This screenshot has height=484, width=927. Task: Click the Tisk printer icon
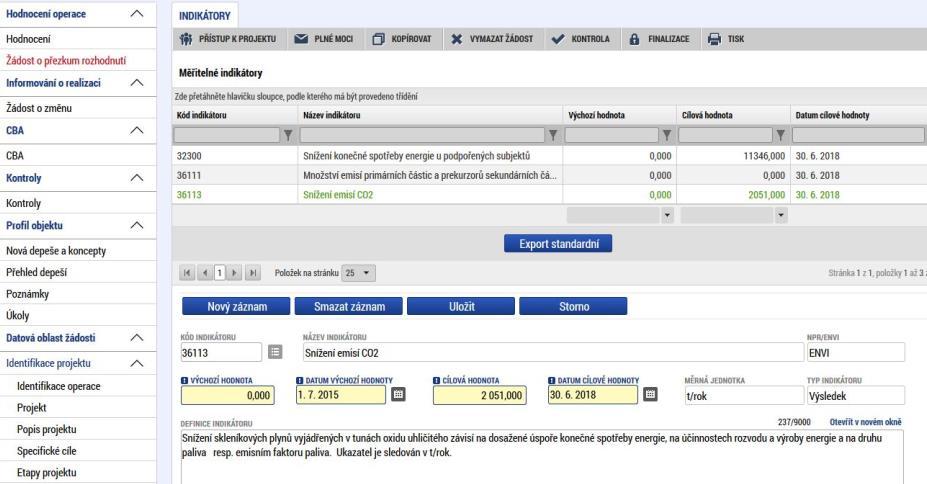[x=714, y=39]
